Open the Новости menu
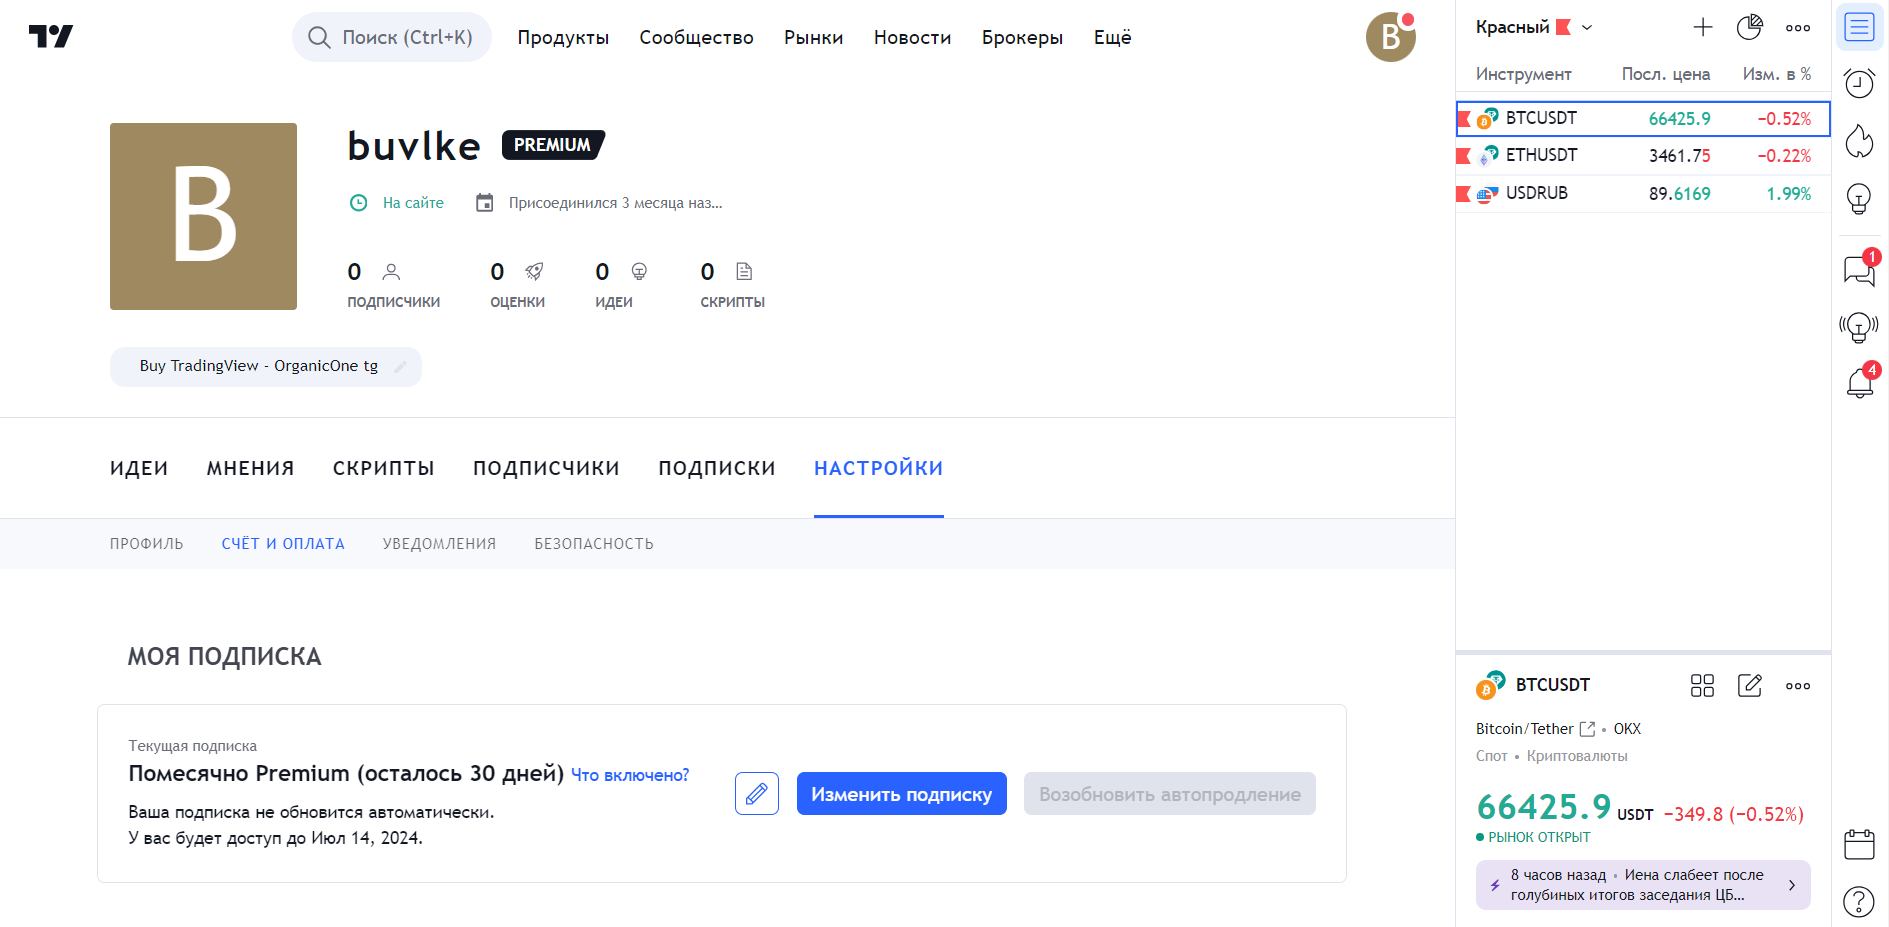Image resolution: width=1889 pixels, height=927 pixels. click(912, 37)
